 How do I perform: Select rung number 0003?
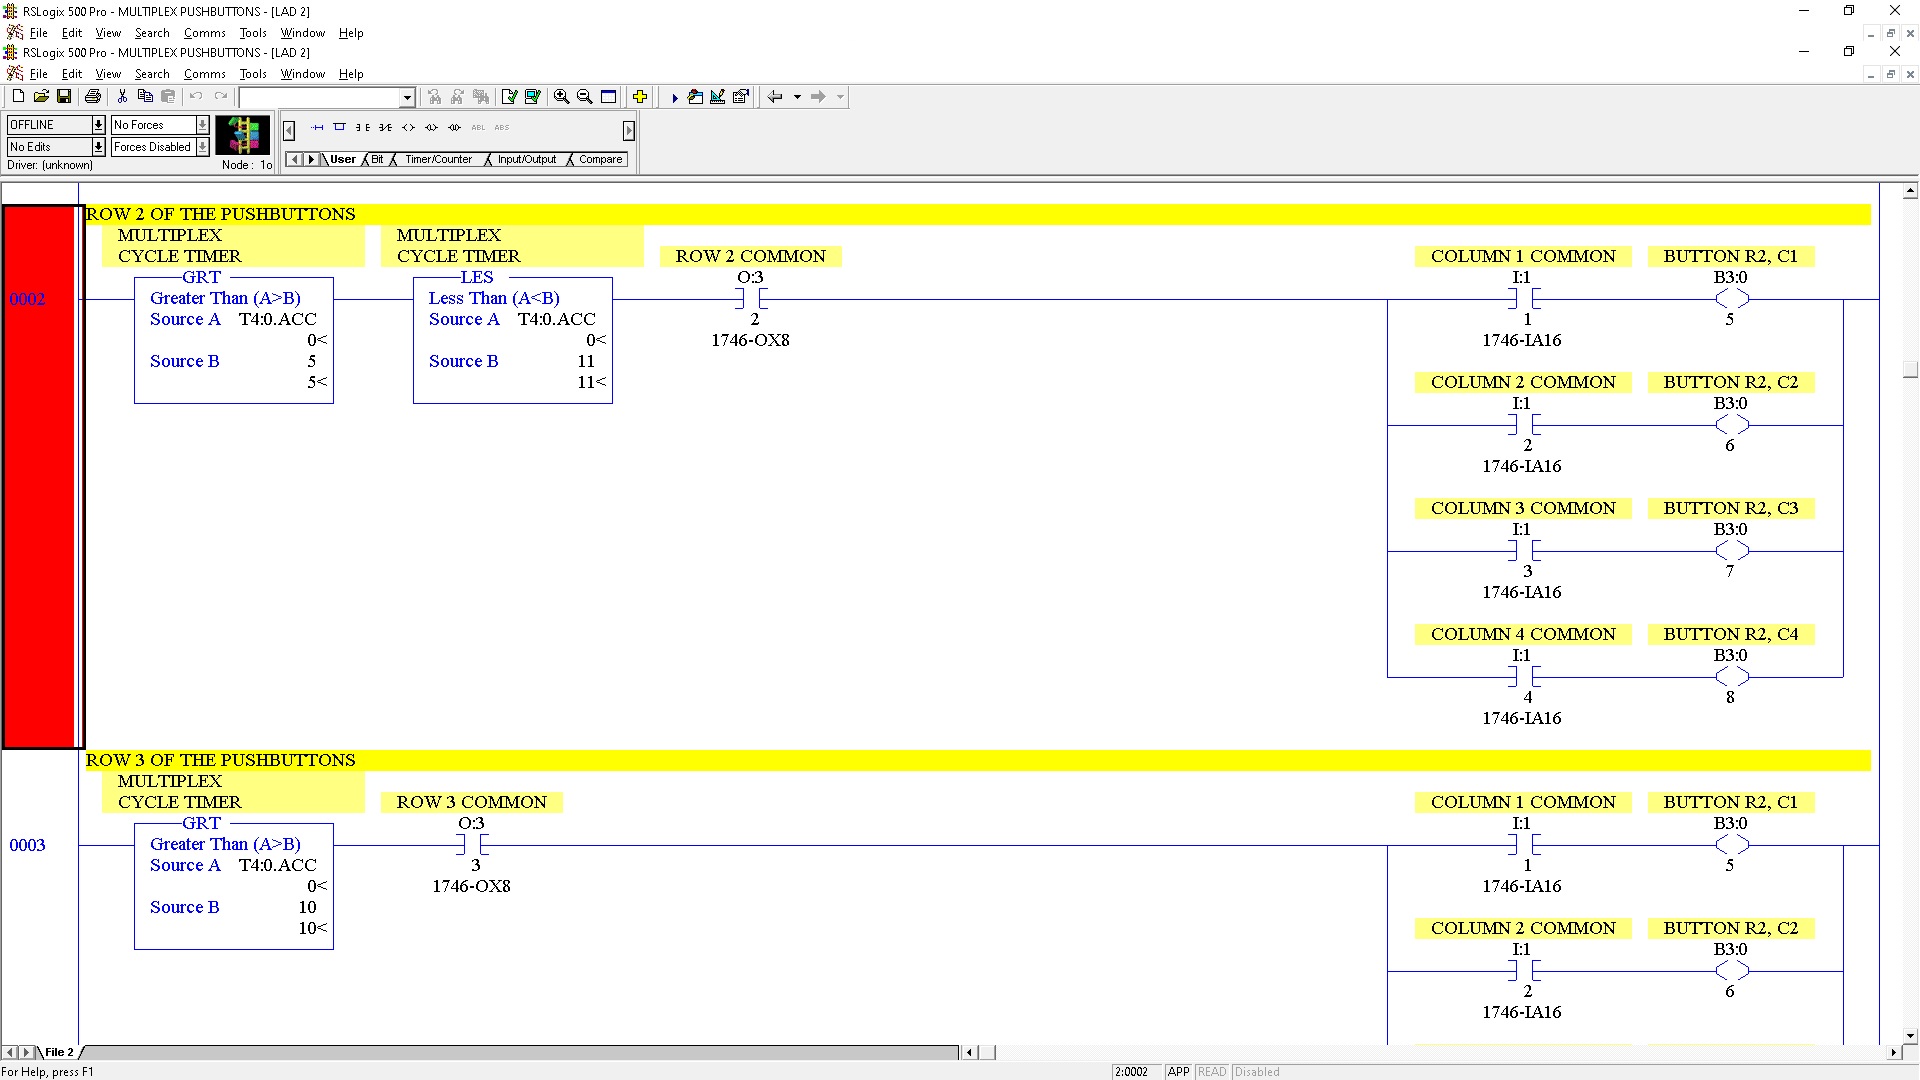tap(27, 845)
